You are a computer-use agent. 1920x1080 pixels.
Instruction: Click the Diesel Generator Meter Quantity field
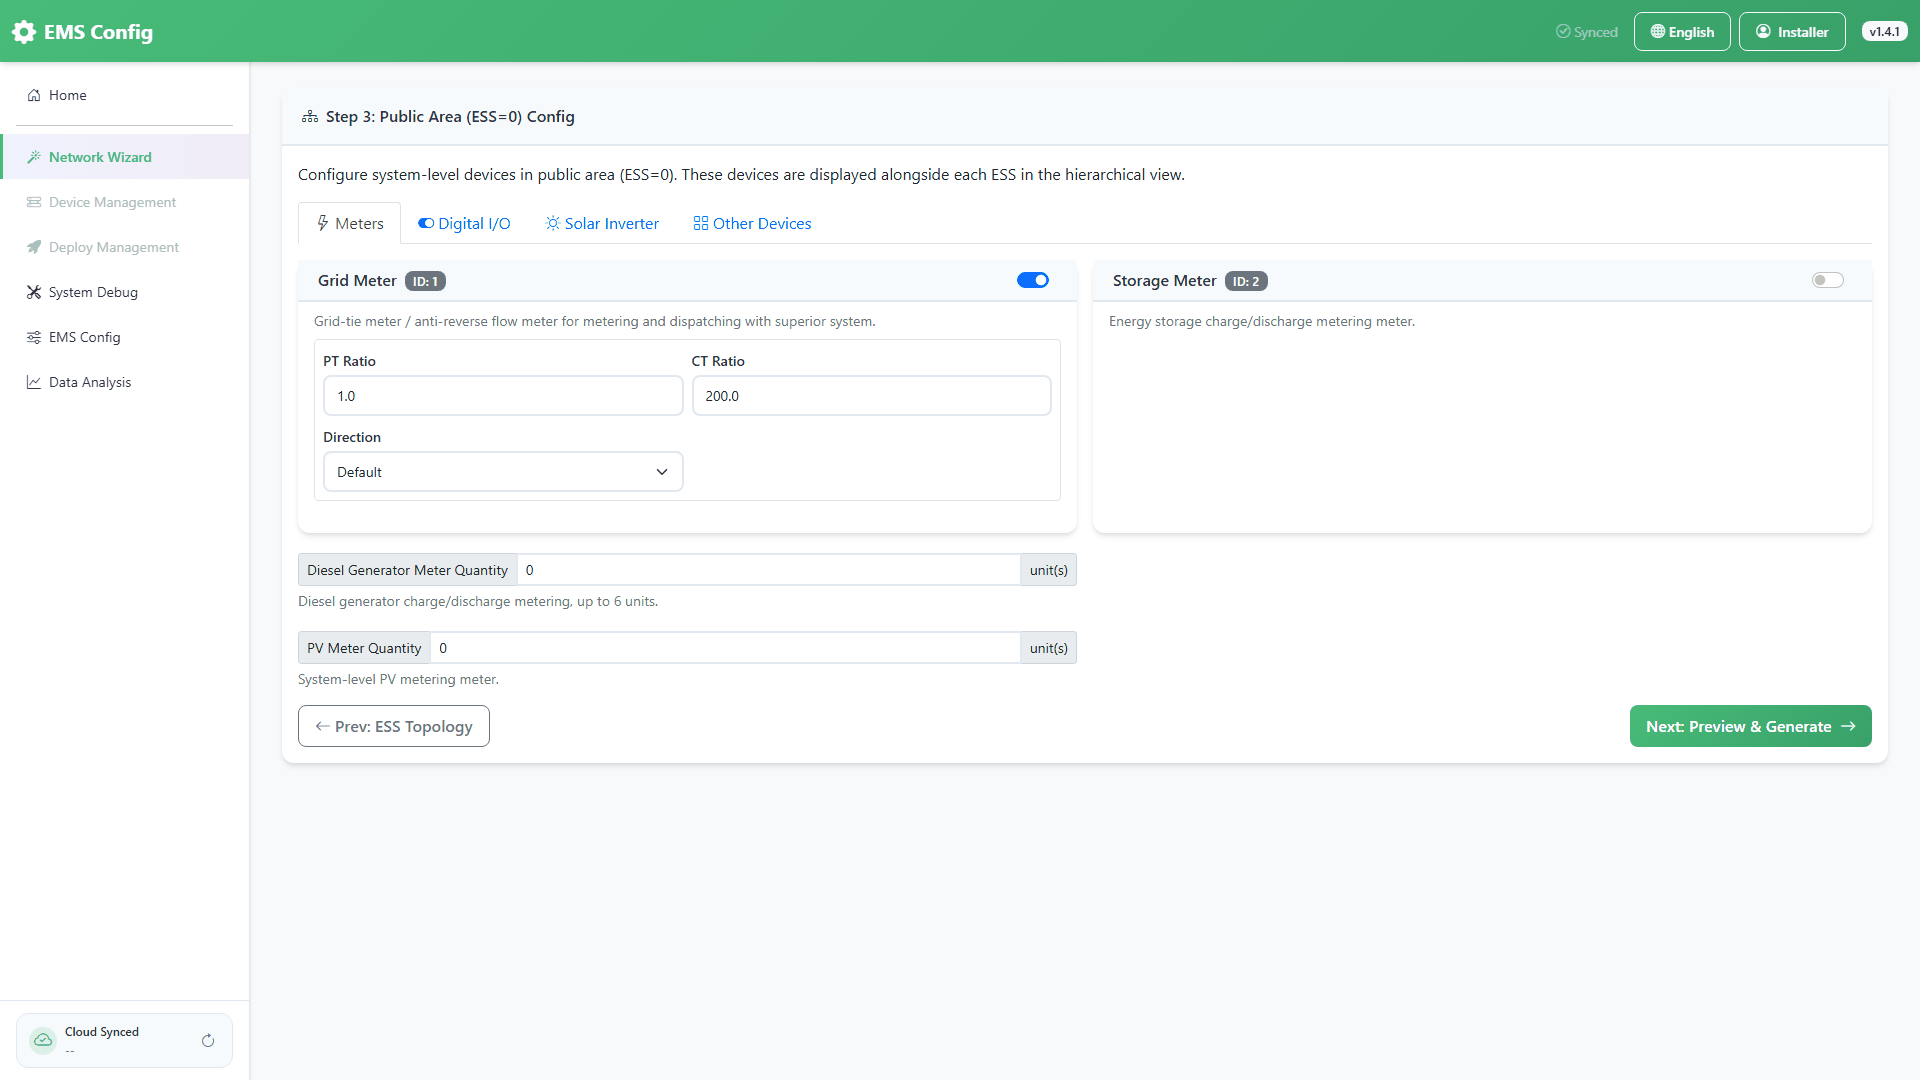tap(768, 570)
